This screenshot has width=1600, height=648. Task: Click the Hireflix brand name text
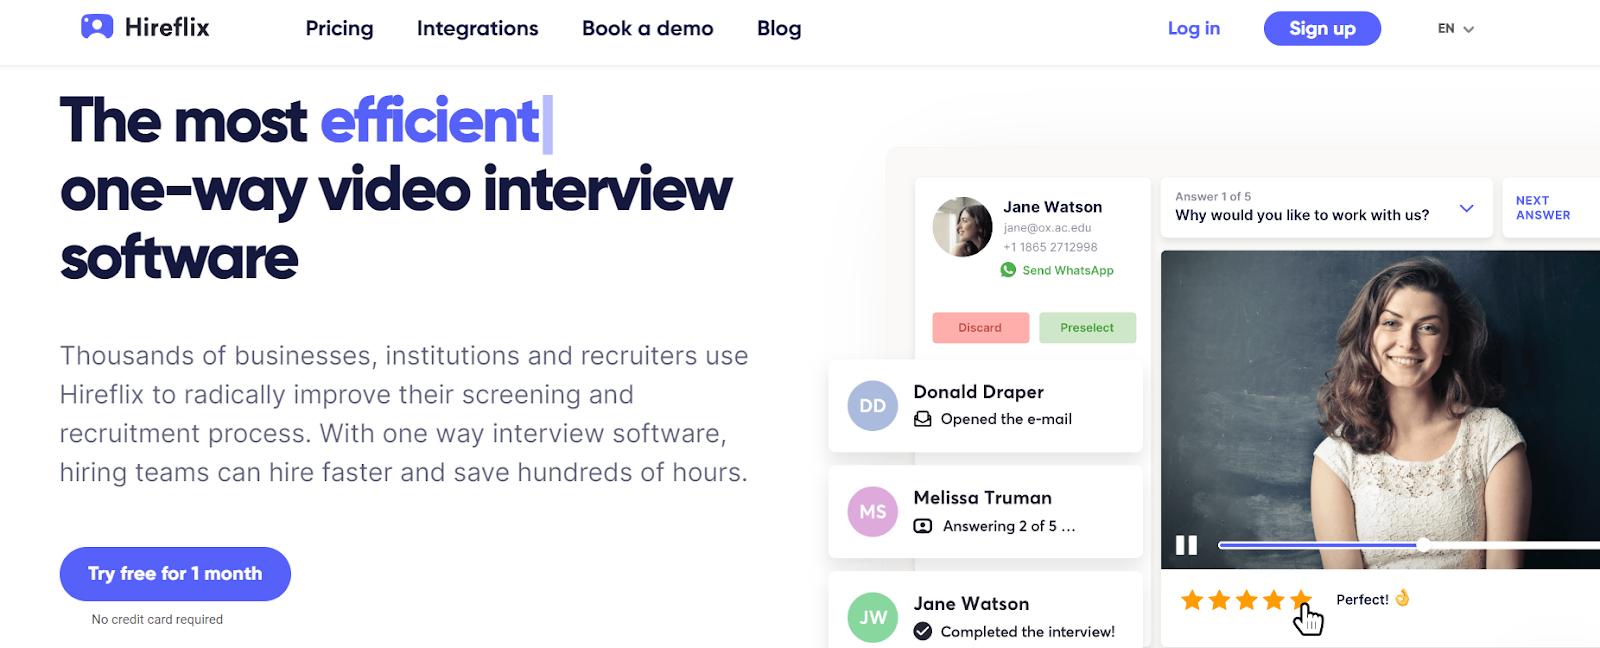click(x=167, y=27)
